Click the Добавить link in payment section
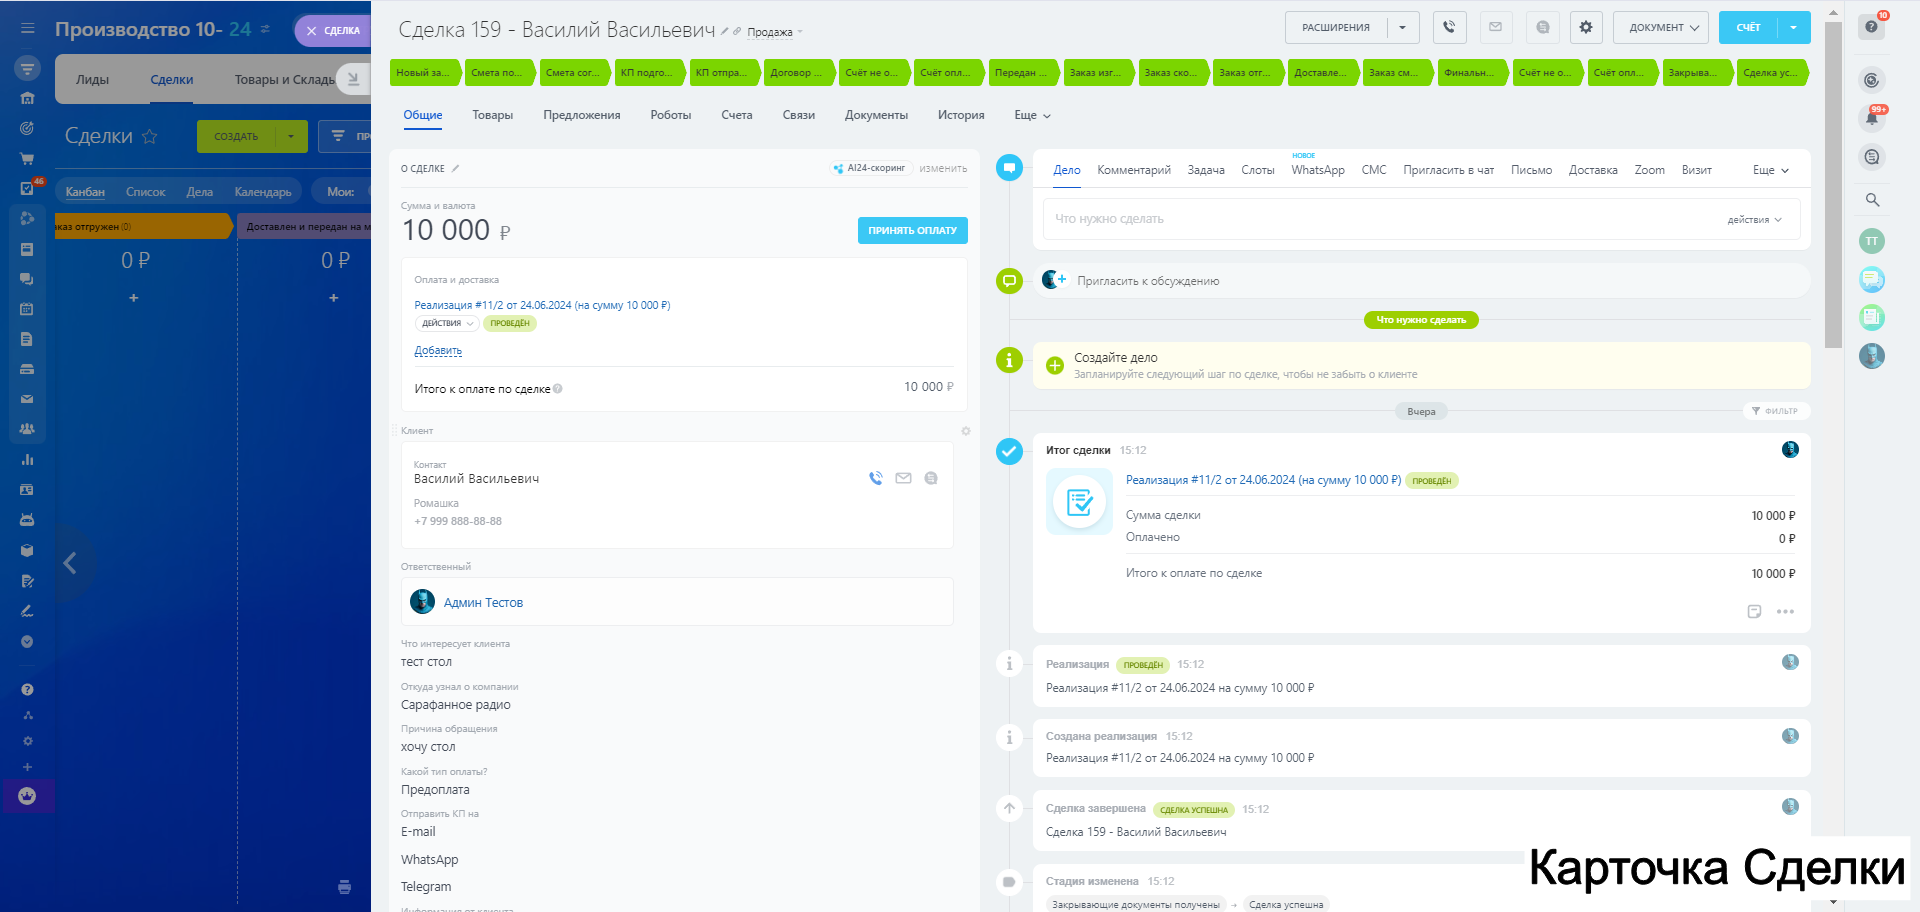Image resolution: width=1920 pixels, height=912 pixels. click(x=438, y=351)
